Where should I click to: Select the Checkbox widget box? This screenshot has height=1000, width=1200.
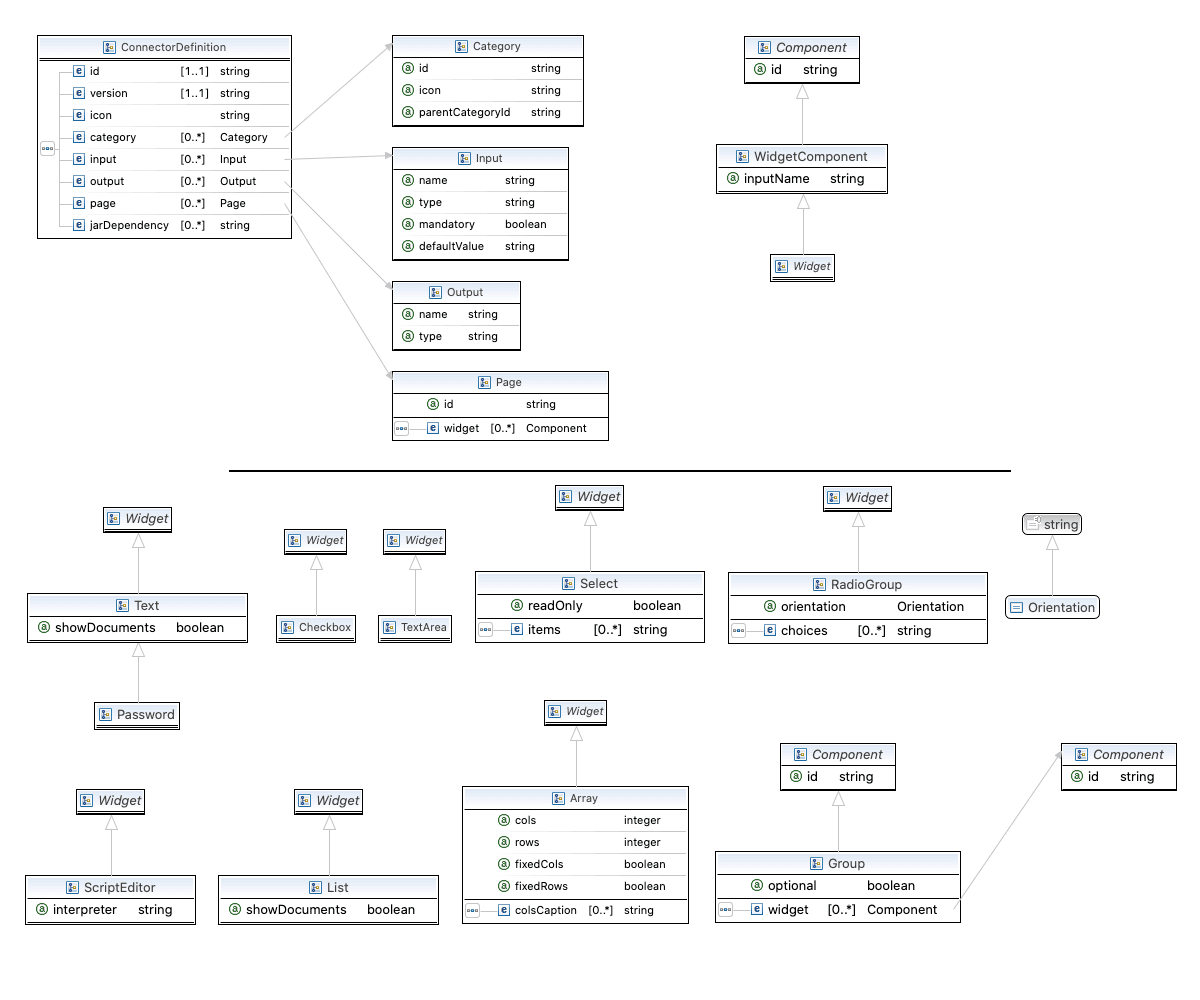pos(315,627)
